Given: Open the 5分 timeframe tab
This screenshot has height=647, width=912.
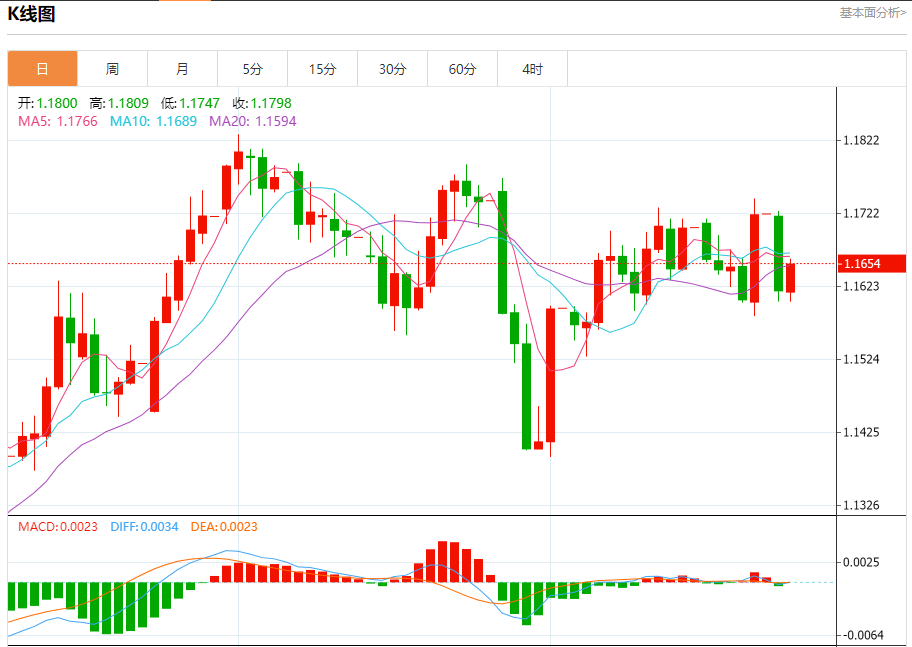Looking at the screenshot, I should pyautogui.click(x=252, y=69).
